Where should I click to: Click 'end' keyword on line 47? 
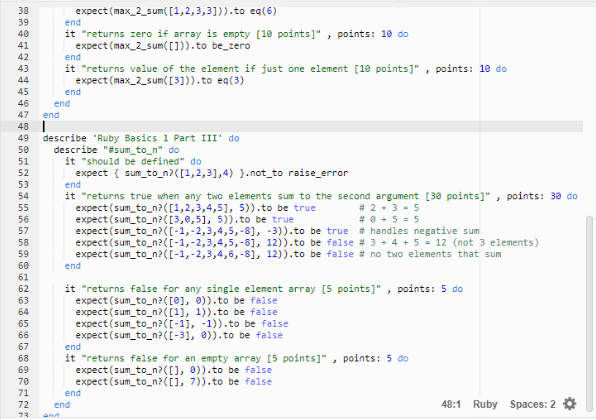51,115
